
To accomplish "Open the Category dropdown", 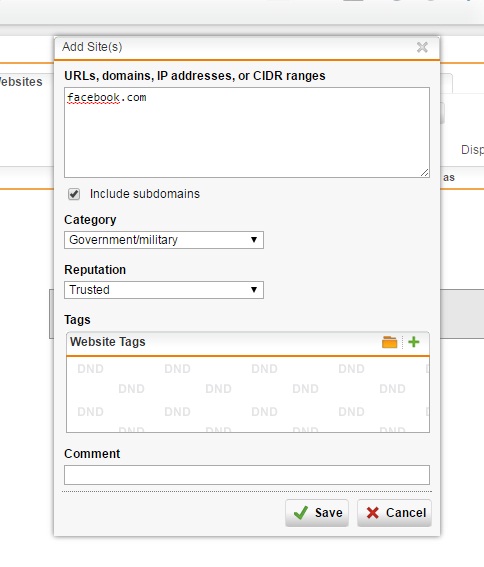I will pyautogui.click(x=164, y=240).
